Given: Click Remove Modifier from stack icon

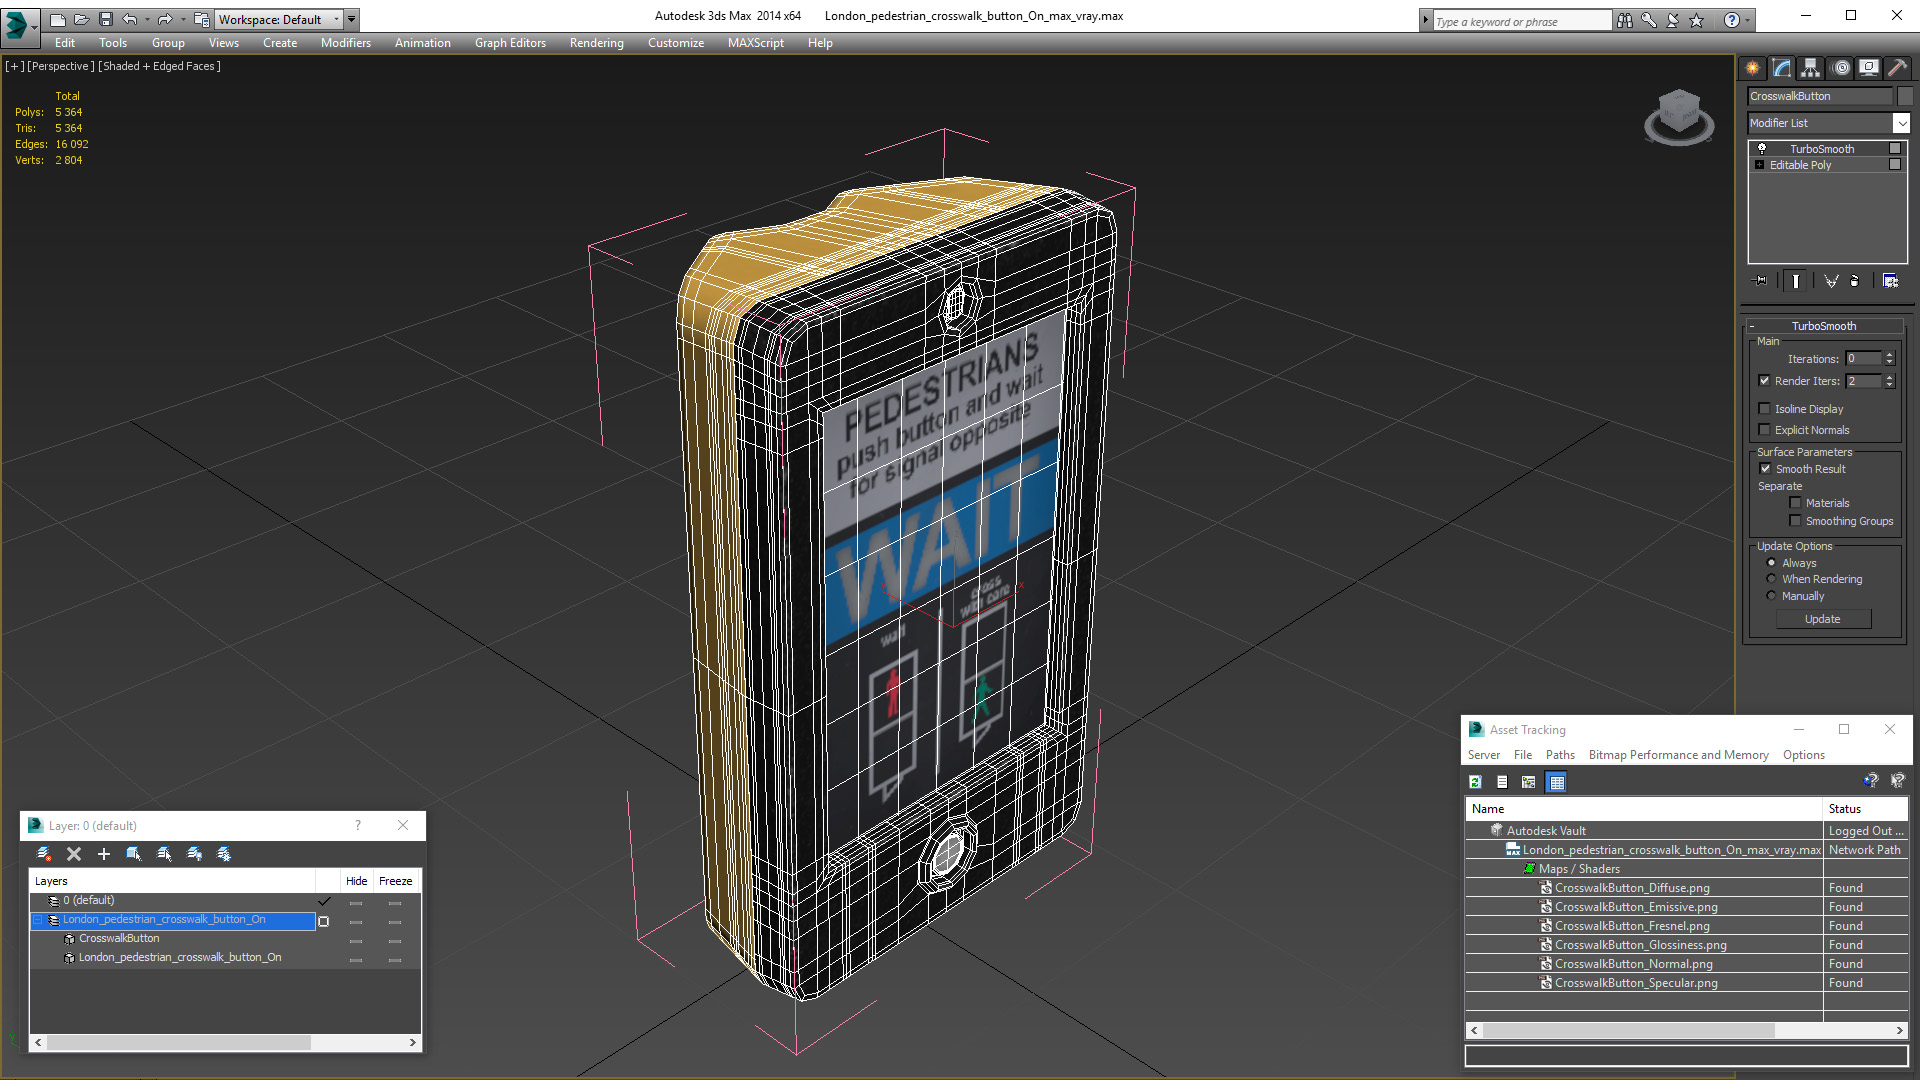Looking at the screenshot, I should click(1855, 281).
